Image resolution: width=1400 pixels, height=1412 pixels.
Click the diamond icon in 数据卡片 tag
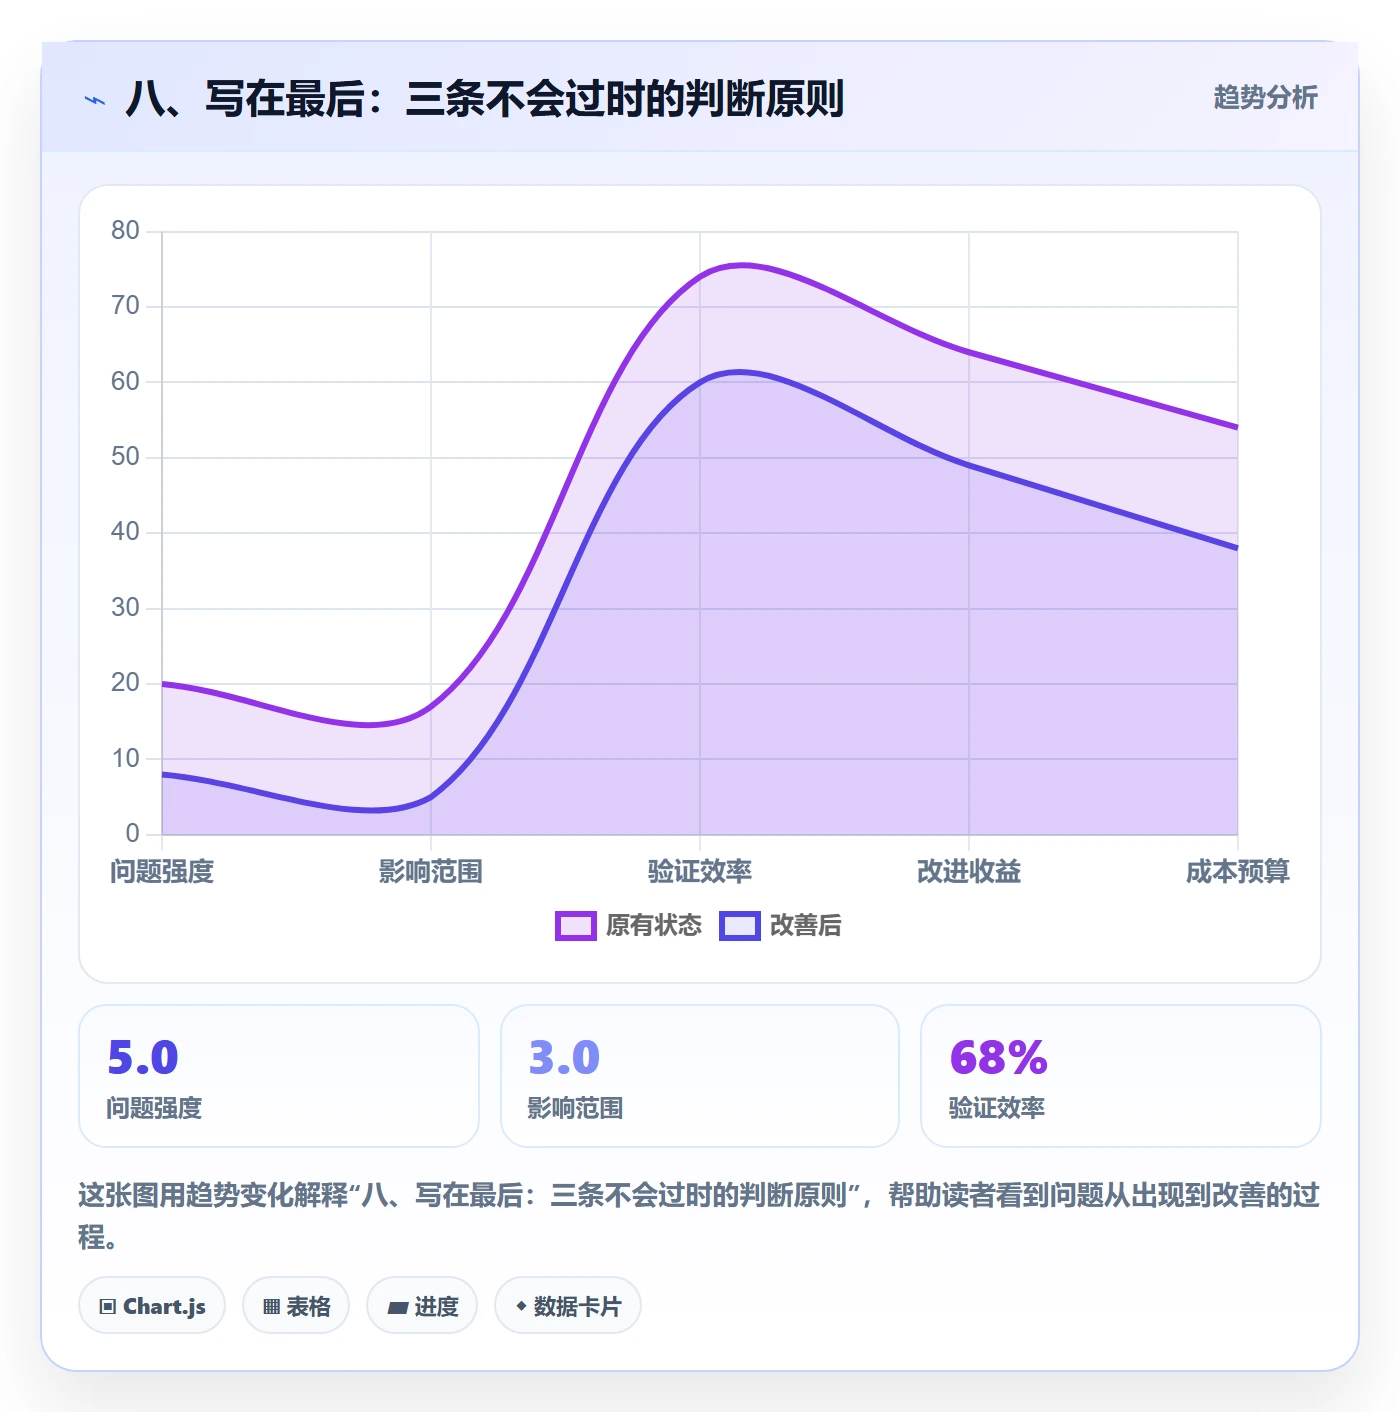pos(521,1306)
